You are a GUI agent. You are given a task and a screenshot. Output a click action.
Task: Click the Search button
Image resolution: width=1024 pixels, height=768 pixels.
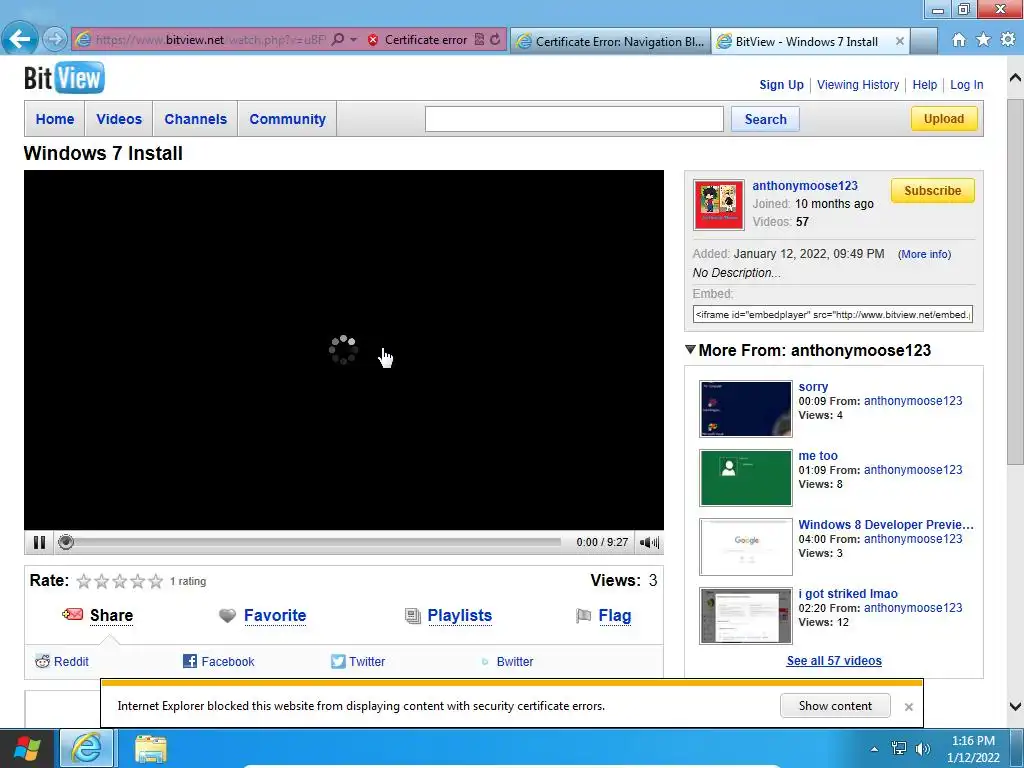pos(765,119)
